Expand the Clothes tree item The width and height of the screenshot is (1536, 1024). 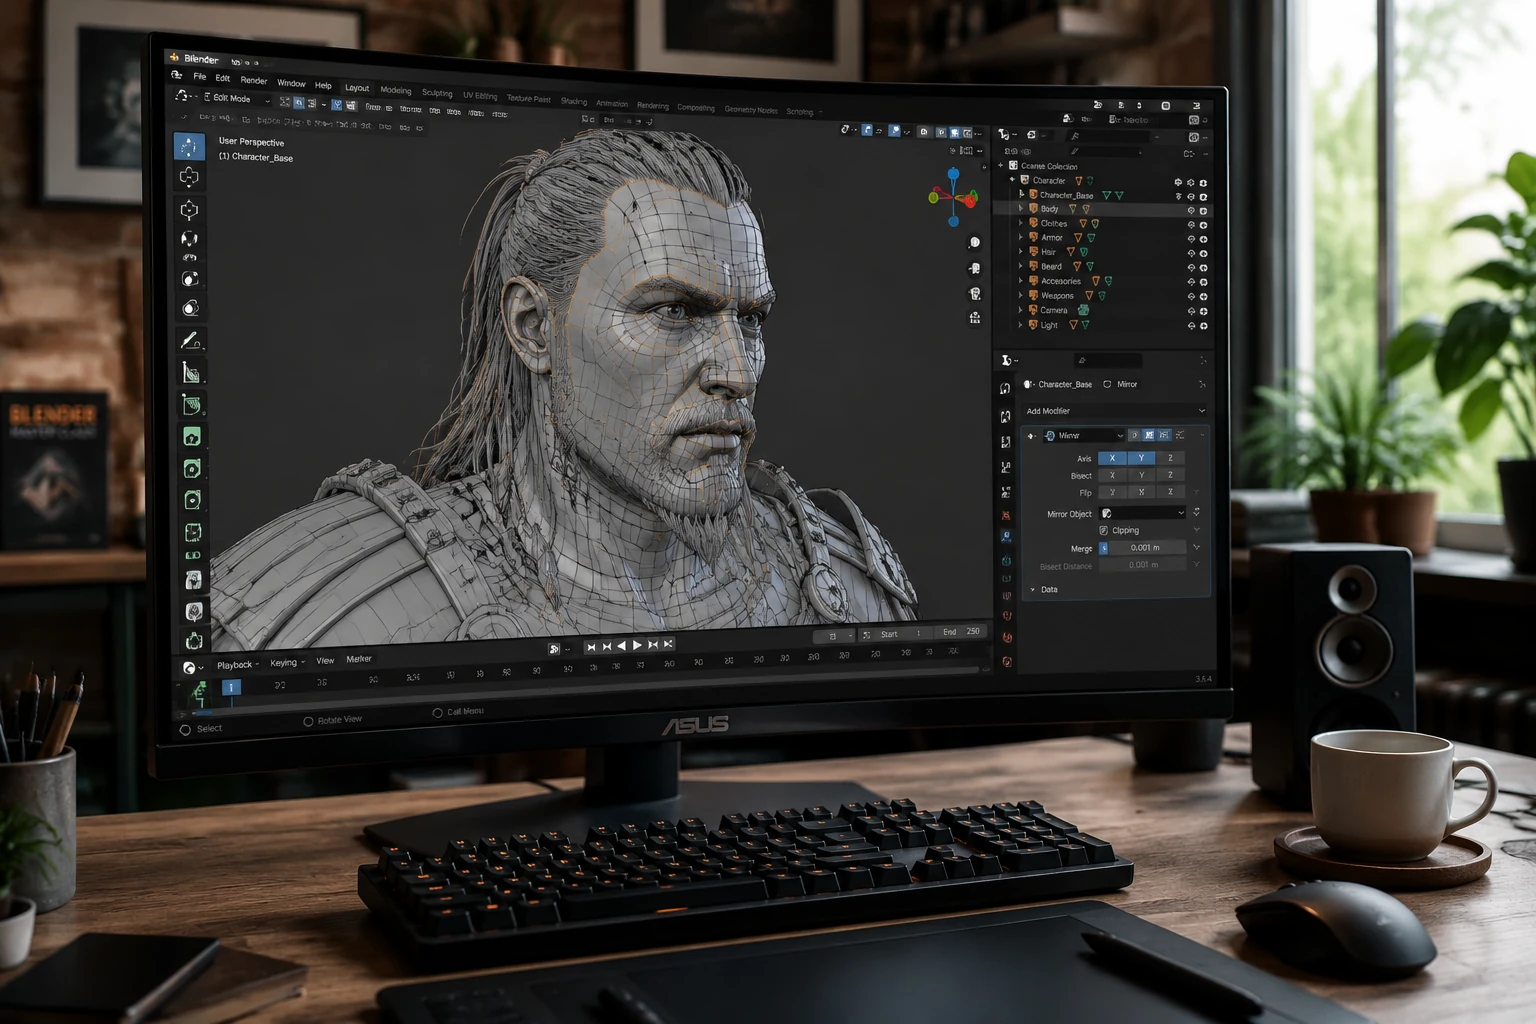click(1021, 223)
